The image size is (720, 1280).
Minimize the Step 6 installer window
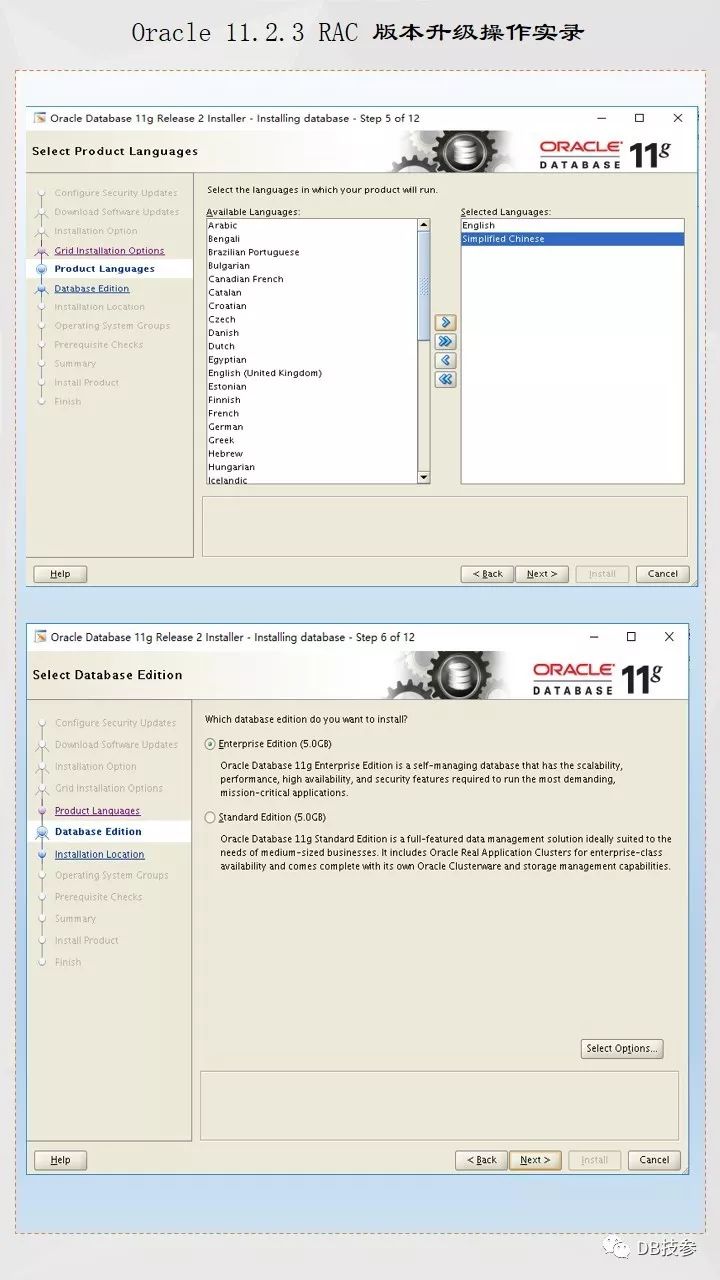click(x=593, y=637)
